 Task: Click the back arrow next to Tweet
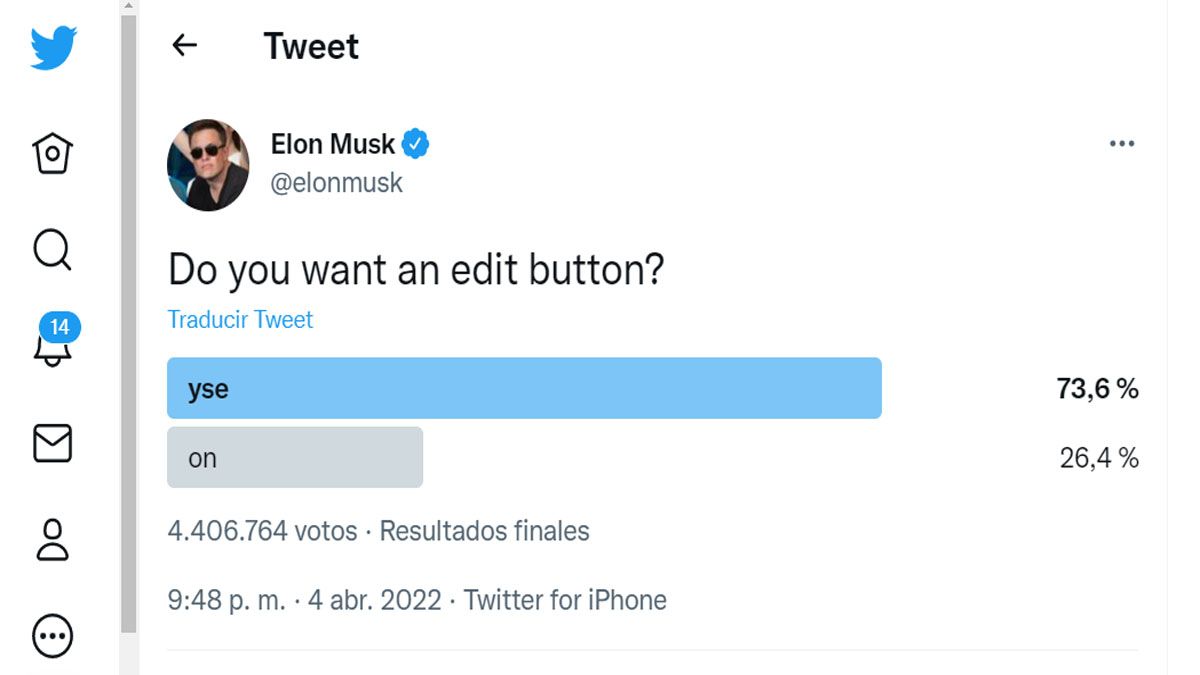point(184,45)
